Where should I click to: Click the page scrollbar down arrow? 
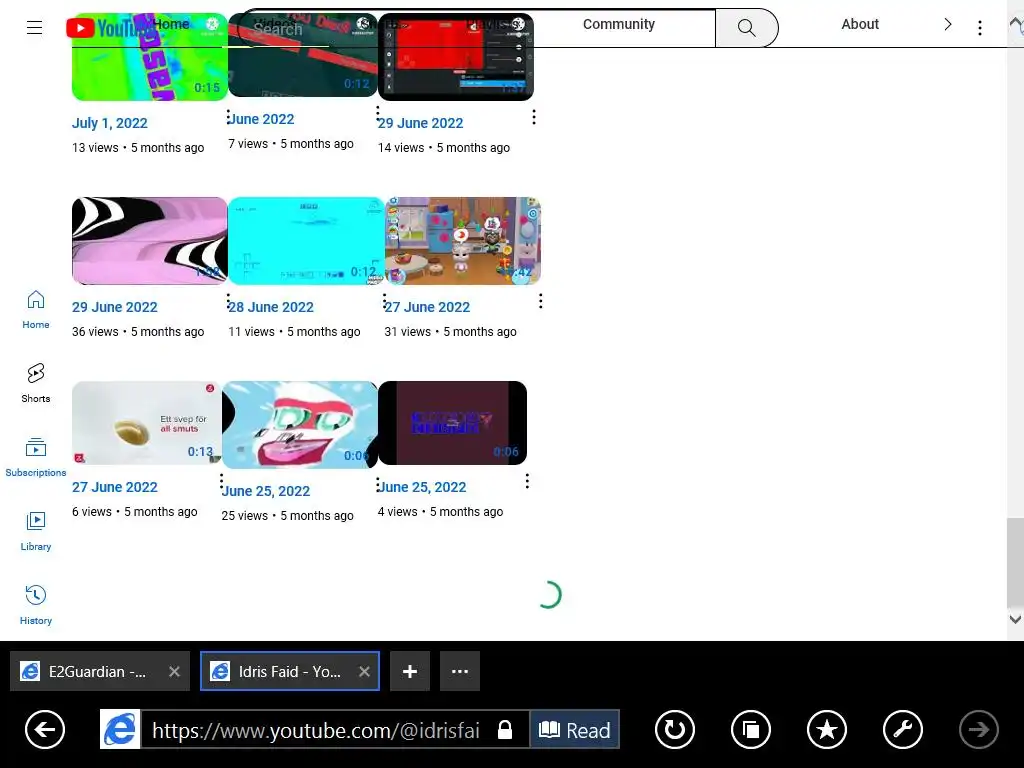tap(1015, 619)
